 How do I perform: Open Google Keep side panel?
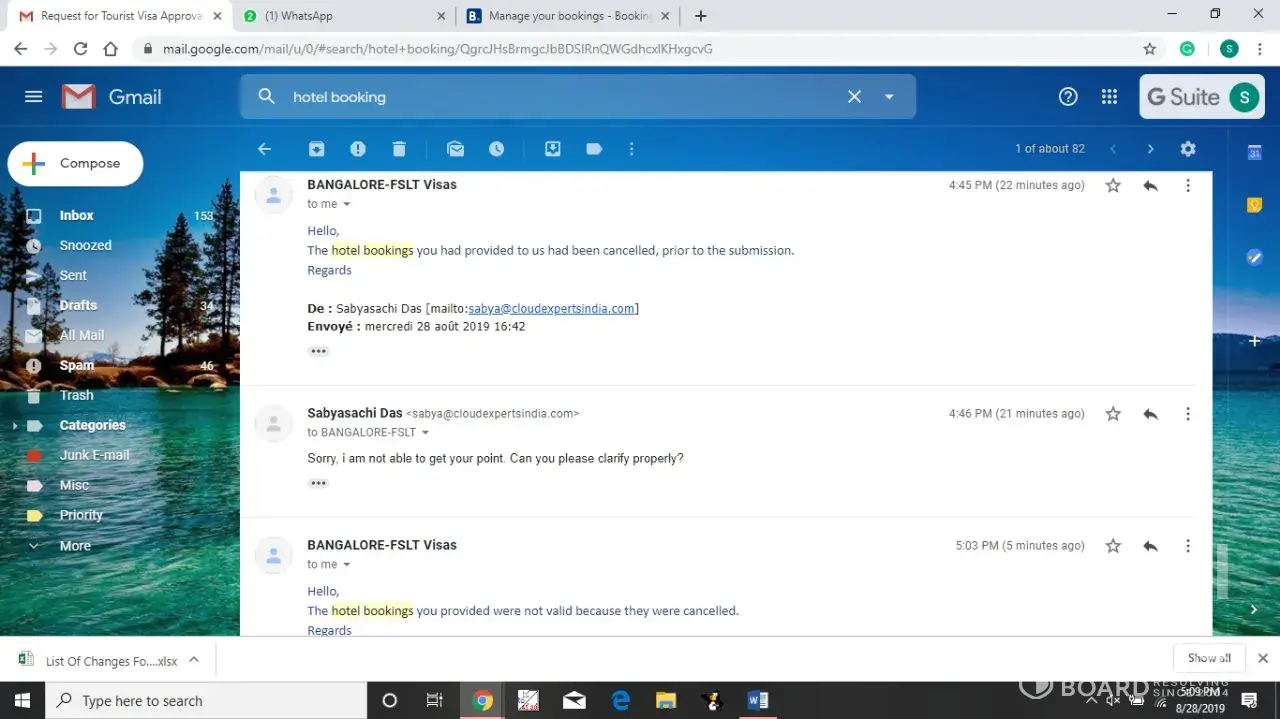(1254, 205)
